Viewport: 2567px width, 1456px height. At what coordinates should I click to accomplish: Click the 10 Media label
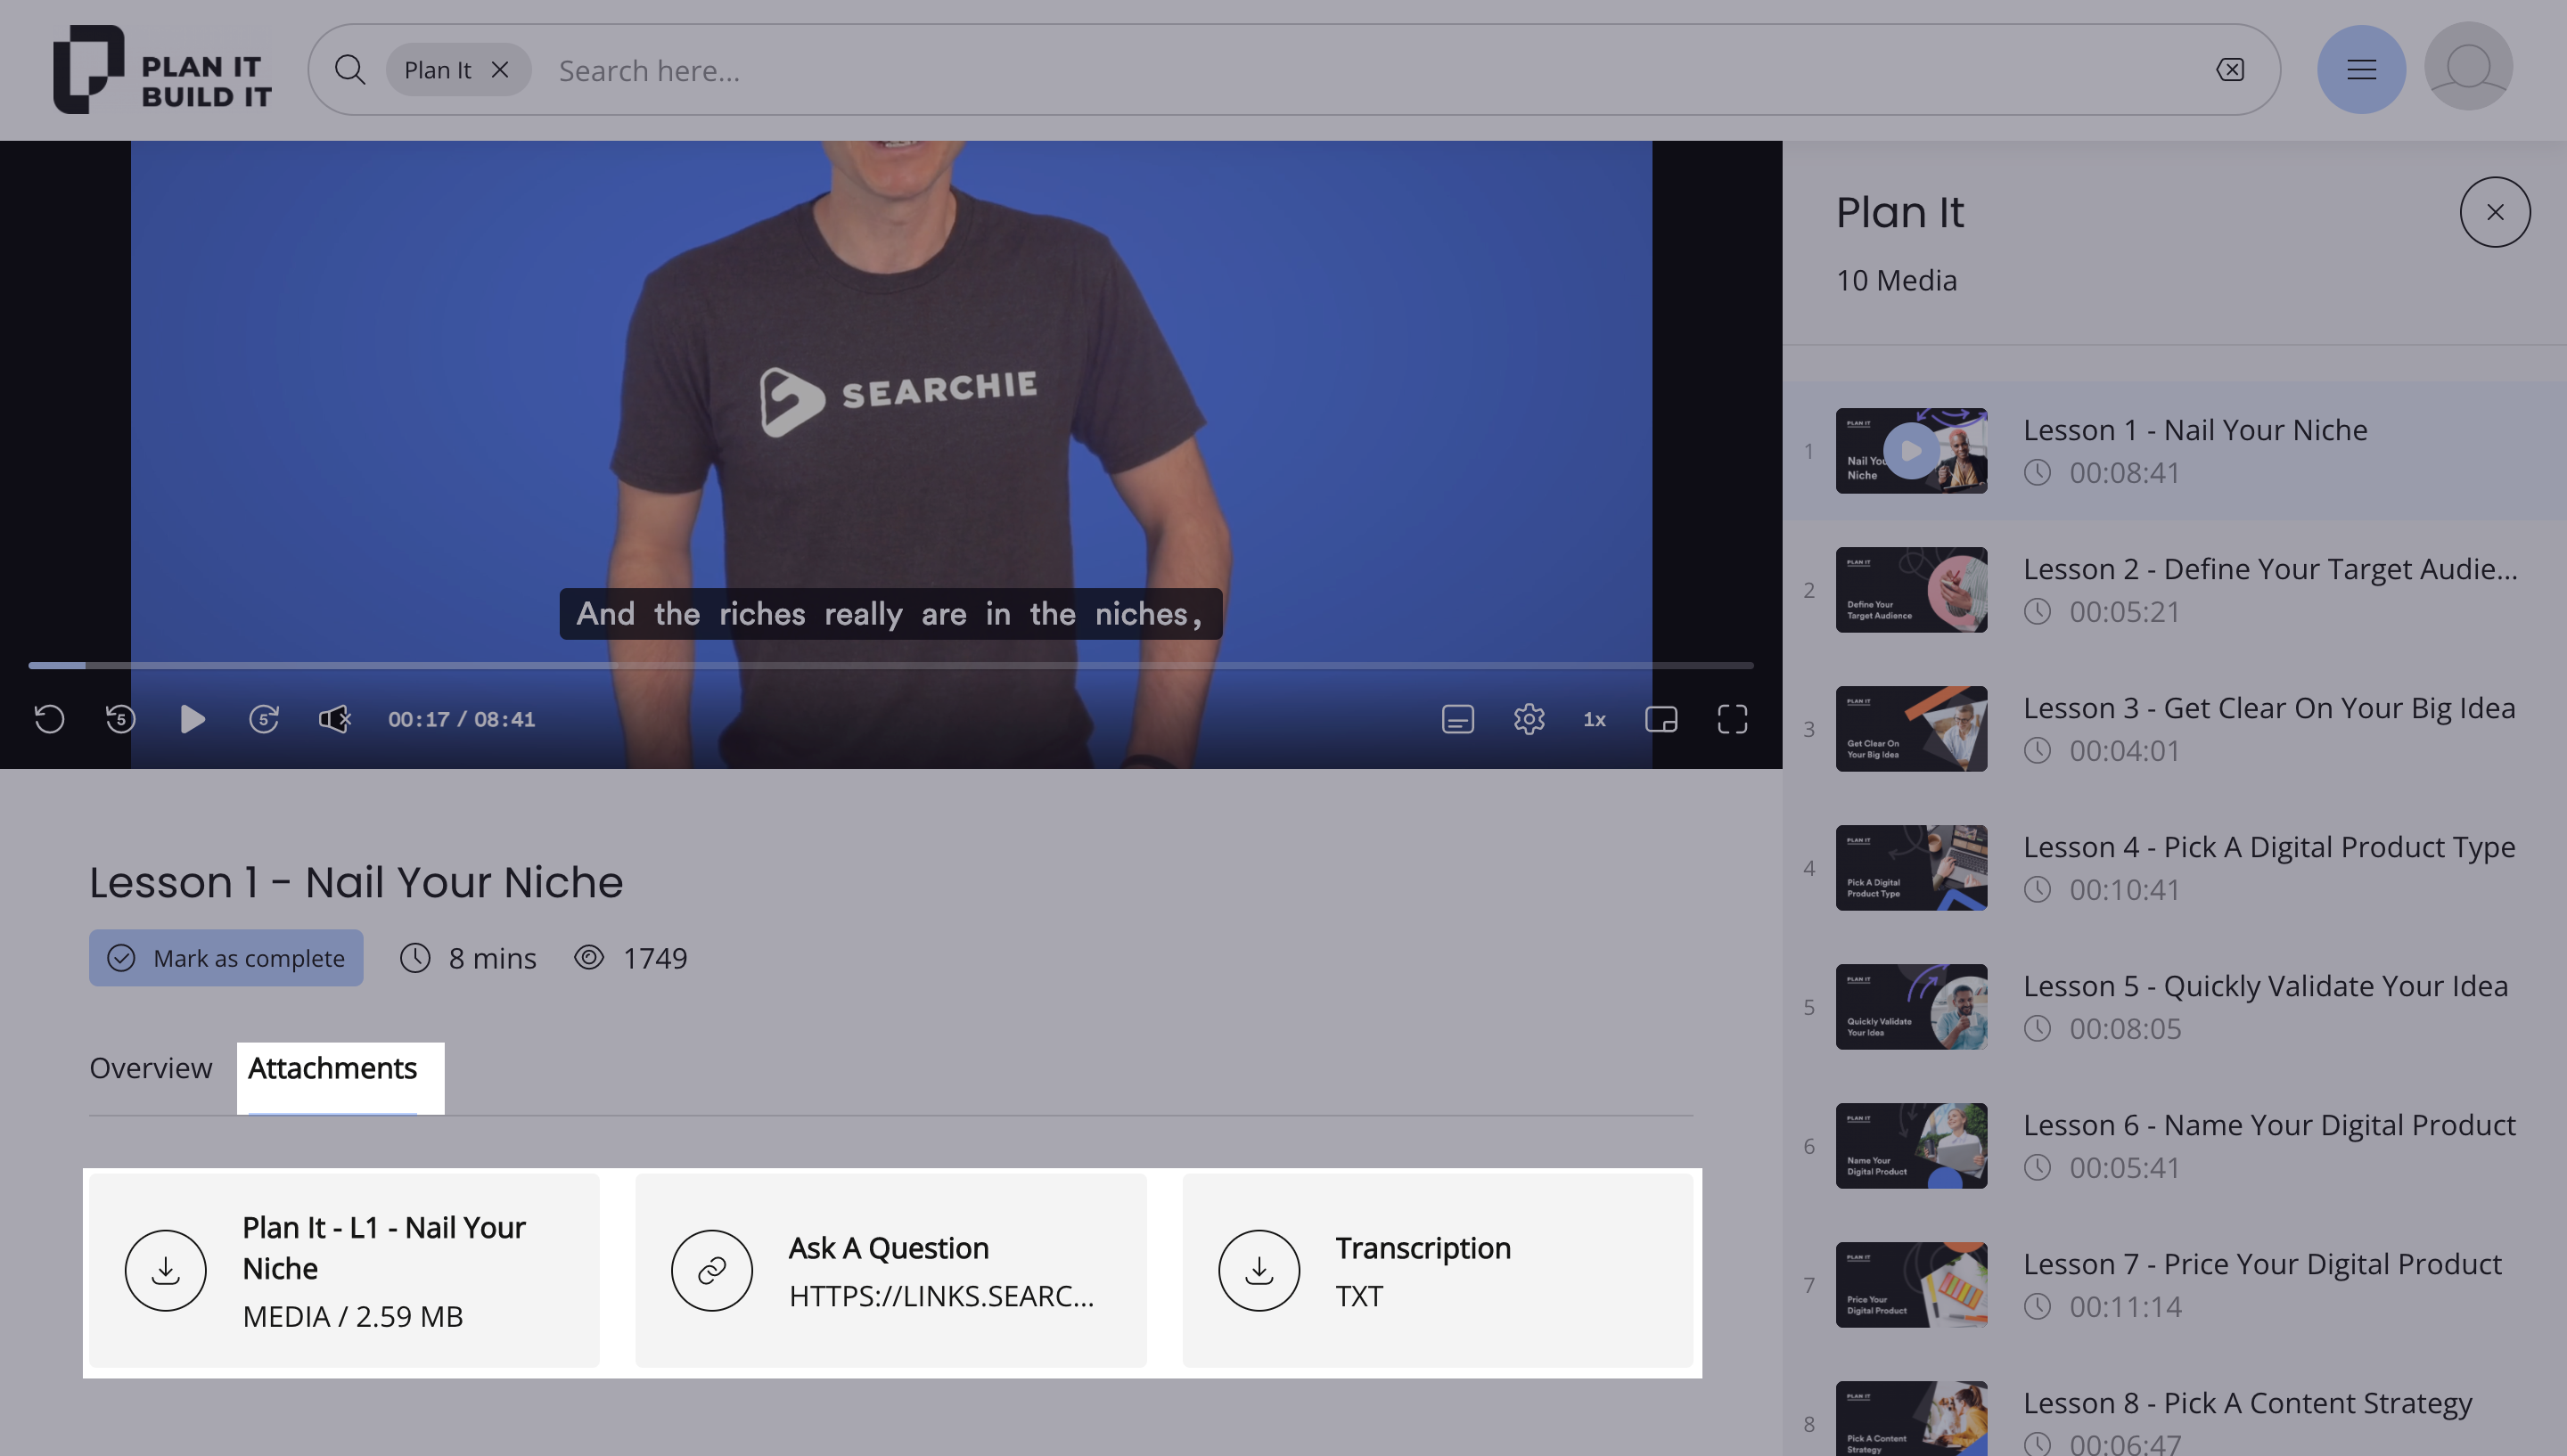pyautogui.click(x=1896, y=280)
